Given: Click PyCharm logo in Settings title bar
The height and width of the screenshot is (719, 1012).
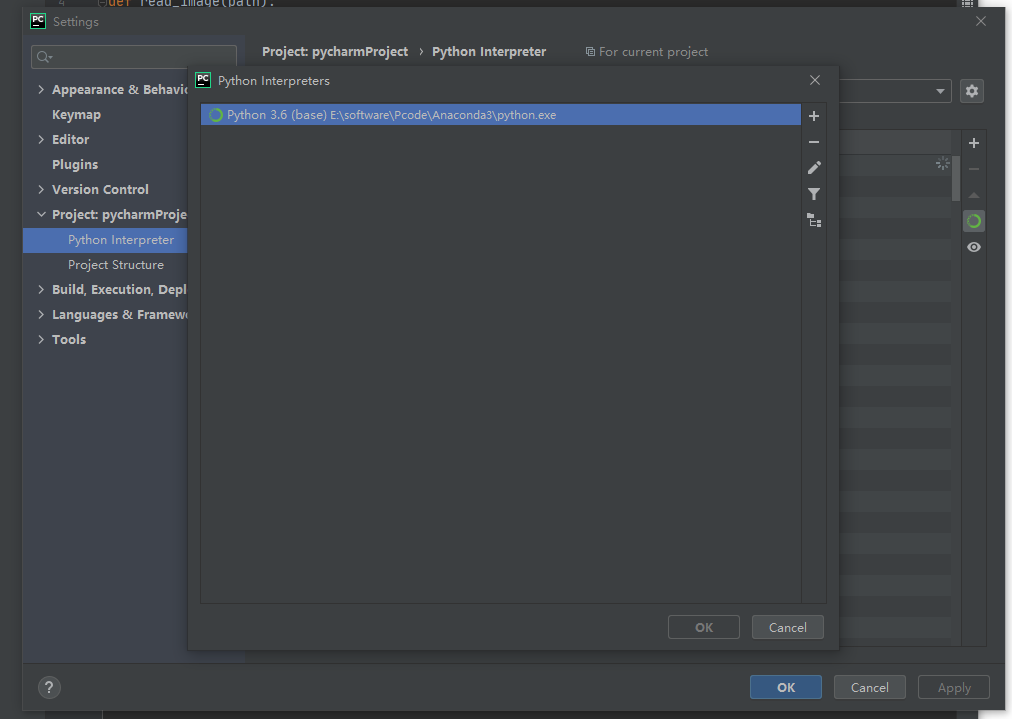Looking at the screenshot, I should click(38, 21).
